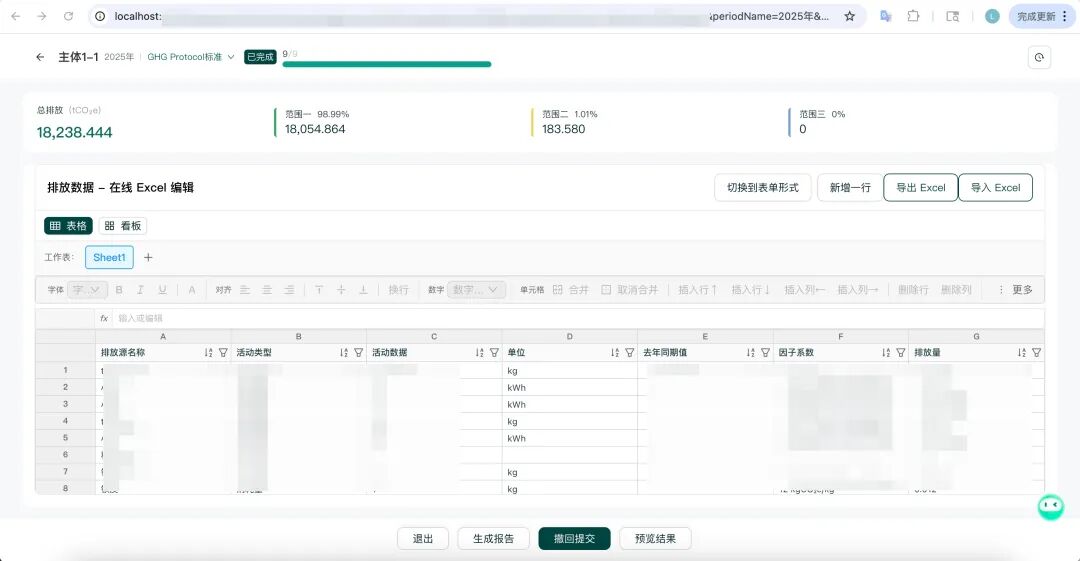Select the Sheet1 worksheet tab

pyautogui.click(x=109, y=257)
